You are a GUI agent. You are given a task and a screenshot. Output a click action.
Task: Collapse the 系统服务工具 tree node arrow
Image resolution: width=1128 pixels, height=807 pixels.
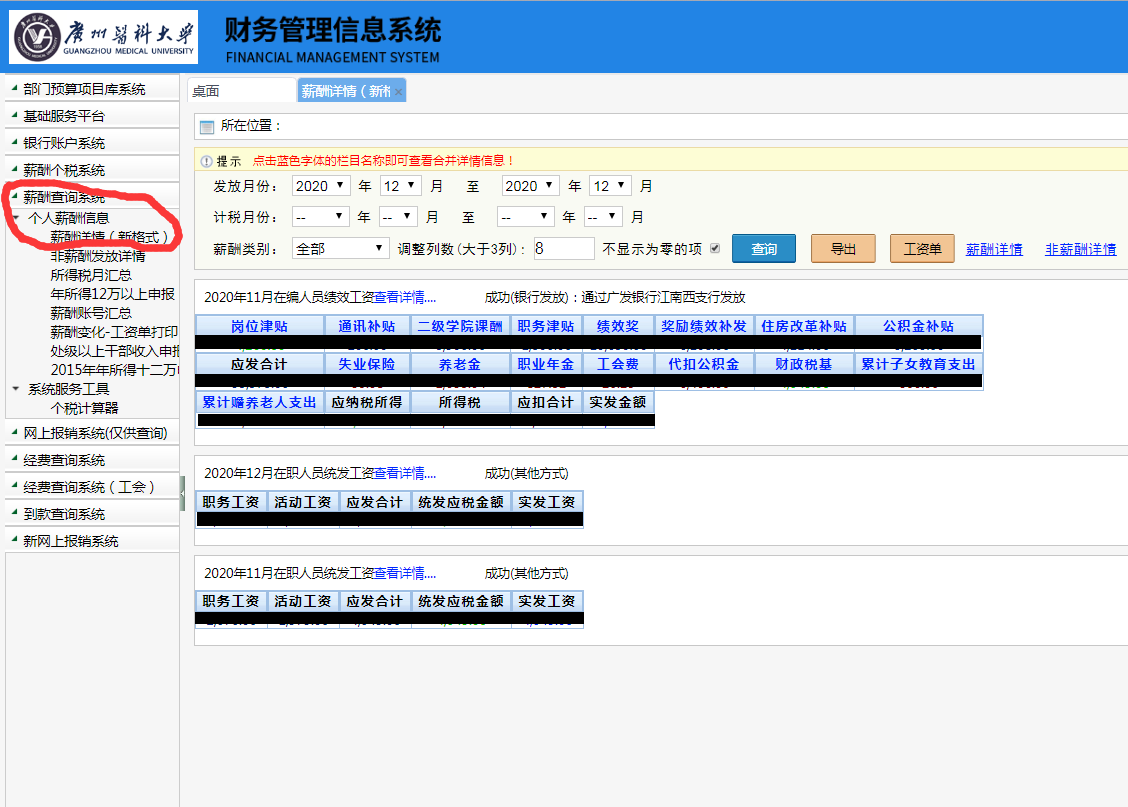point(15,389)
